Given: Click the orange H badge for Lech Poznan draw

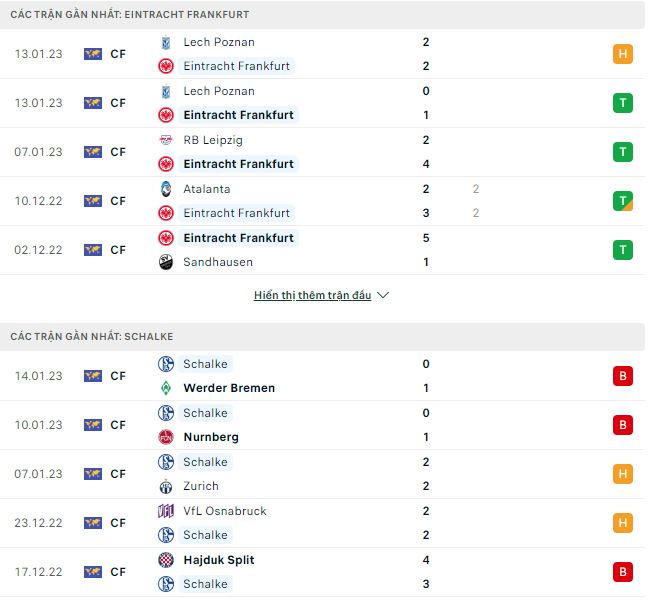Looking at the screenshot, I should pos(623,54).
